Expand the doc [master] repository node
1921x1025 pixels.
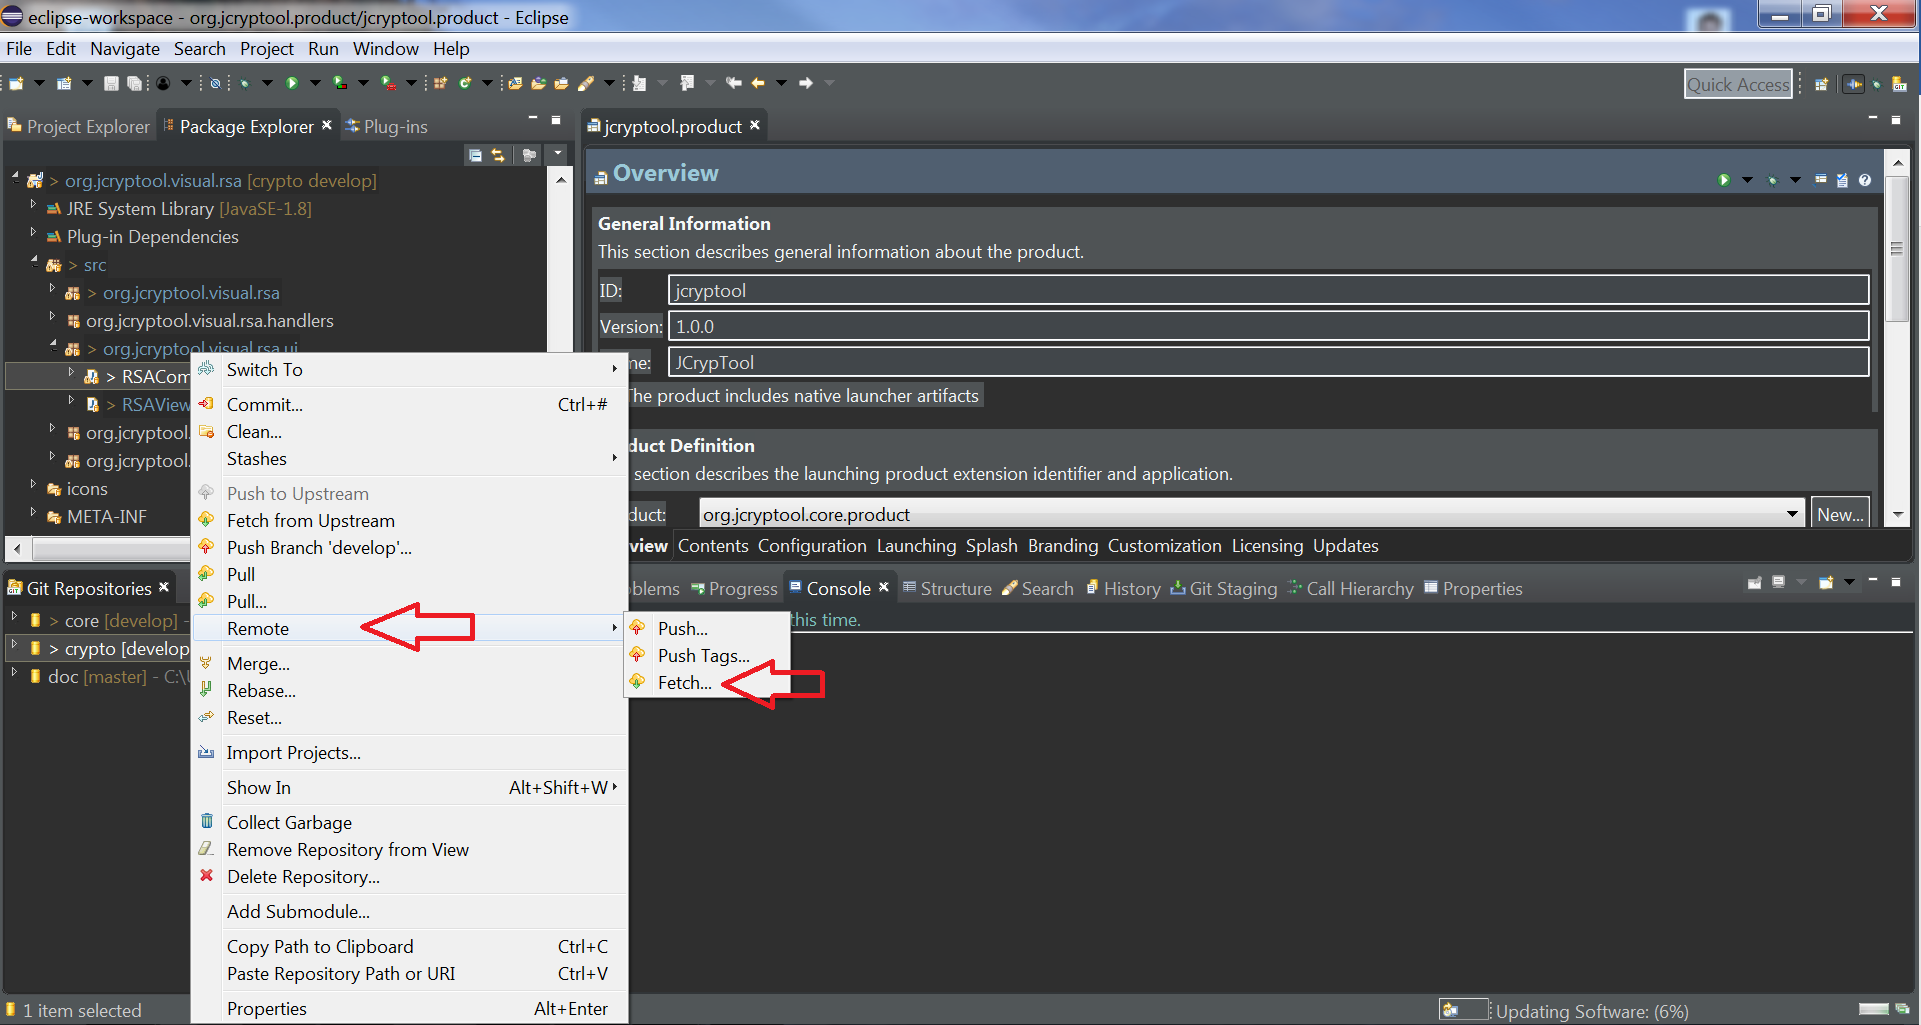(14, 673)
